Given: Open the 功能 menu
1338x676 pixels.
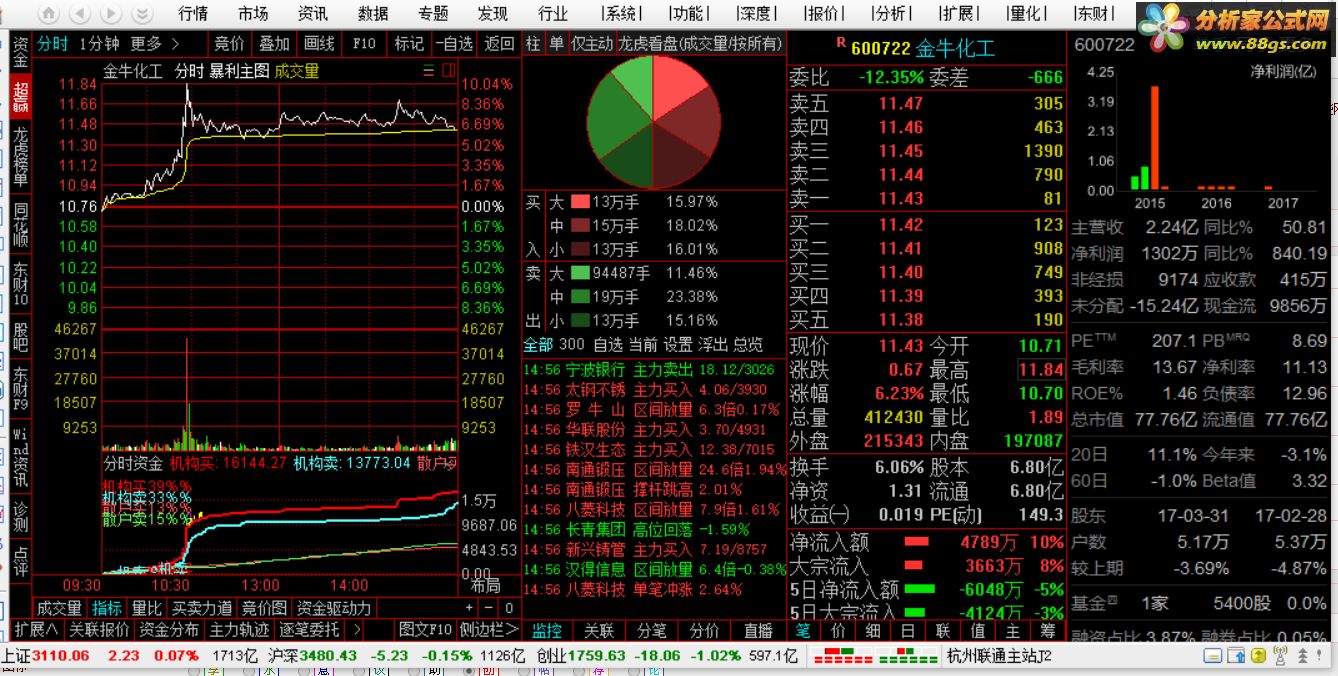Looking at the screenshot, I should point(688,13).
